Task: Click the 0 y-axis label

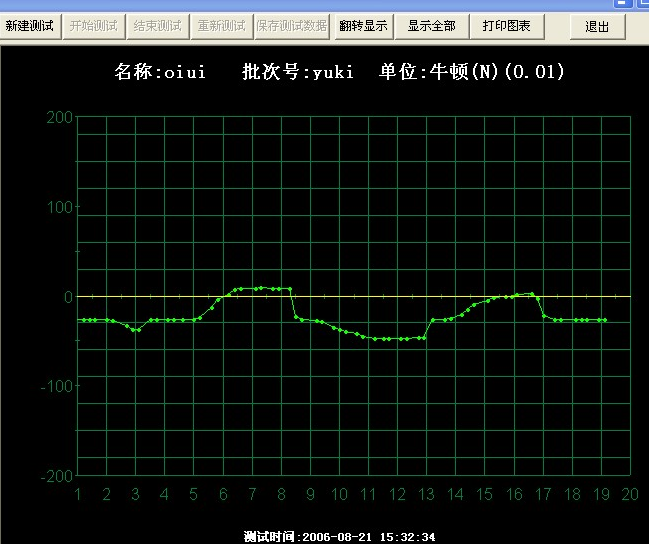Action: (68, 297)
